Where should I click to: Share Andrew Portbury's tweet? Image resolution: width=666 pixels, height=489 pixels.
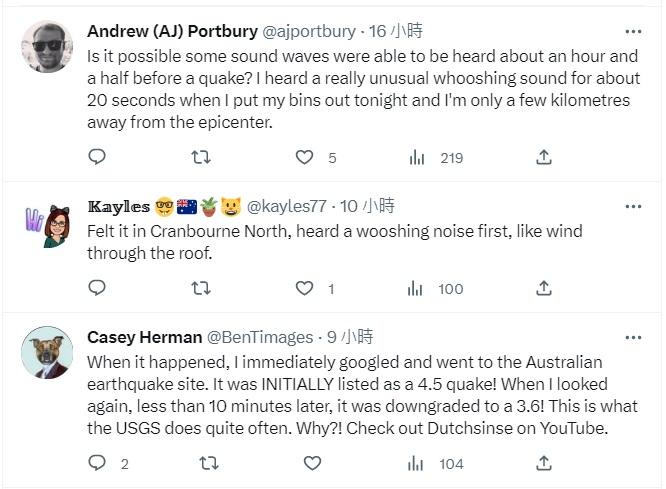[543, 157]
